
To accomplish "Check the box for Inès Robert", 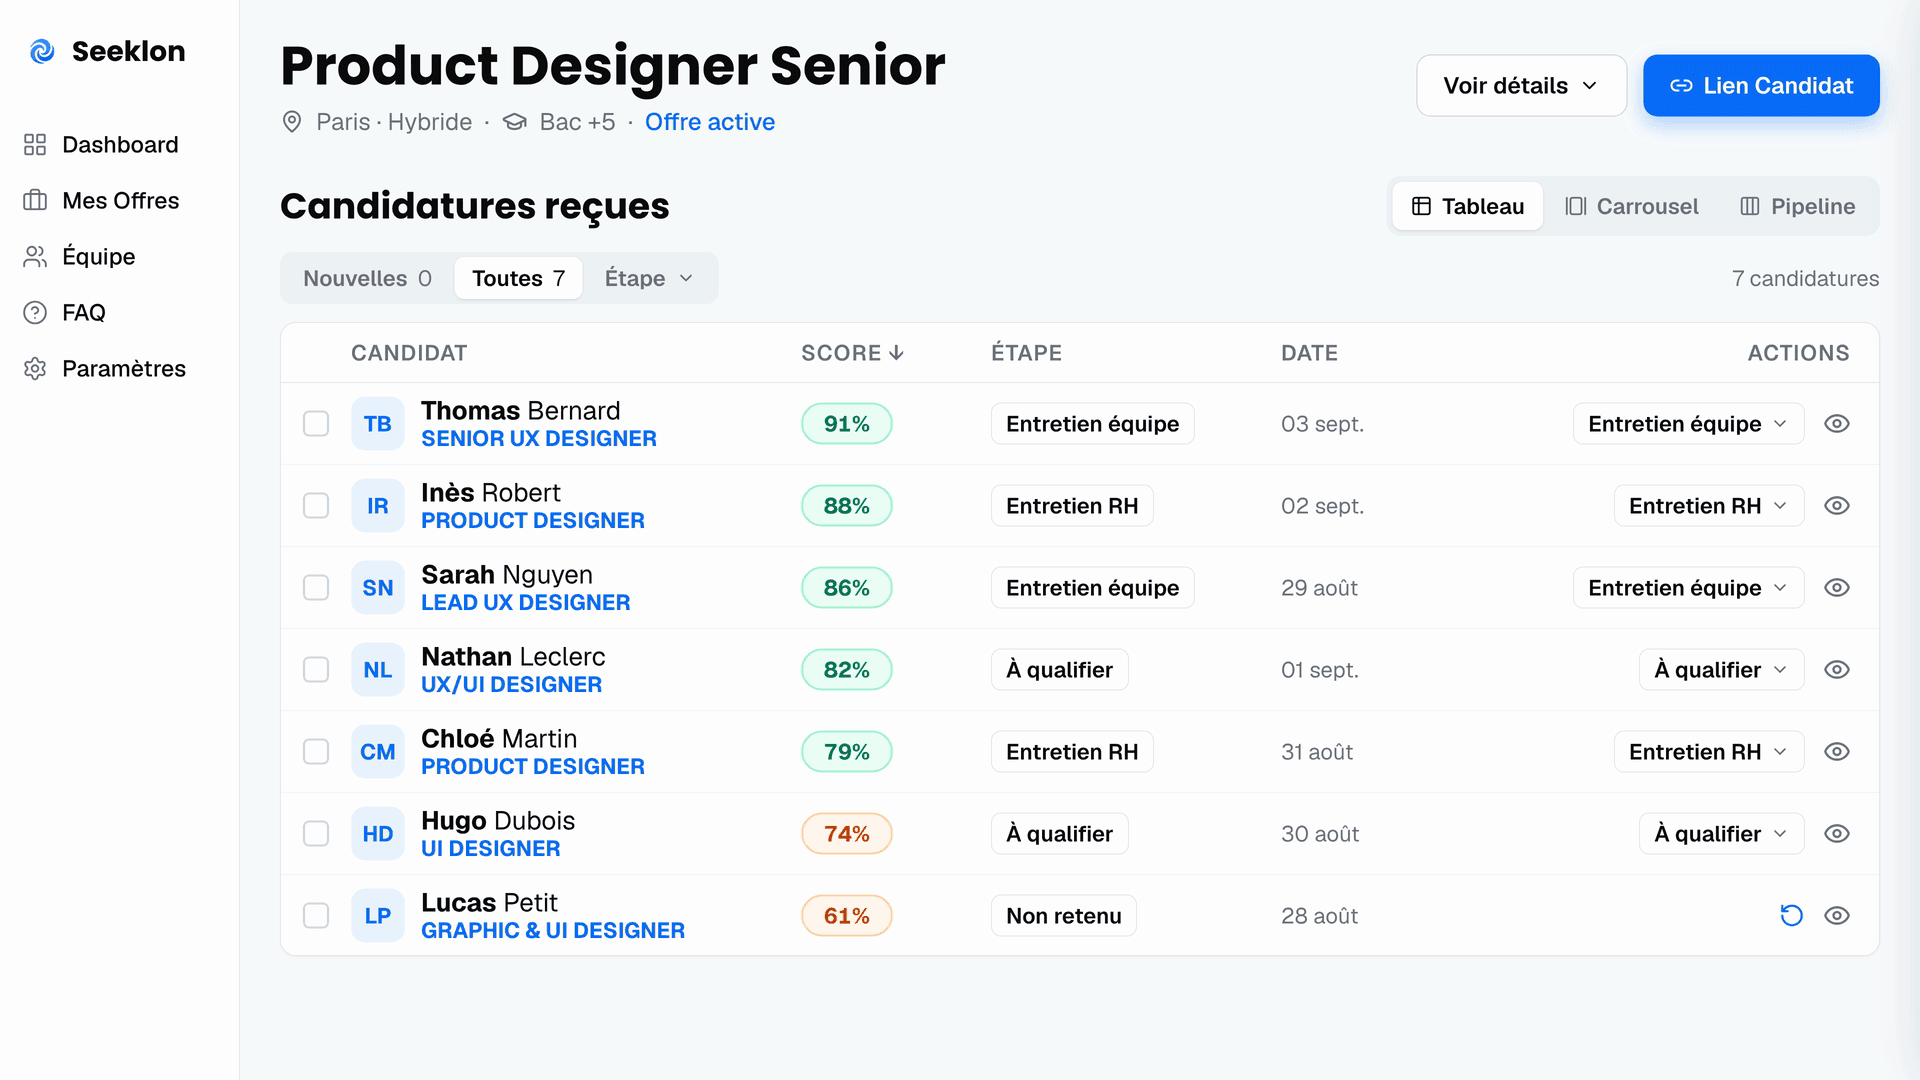I will 316,506.
